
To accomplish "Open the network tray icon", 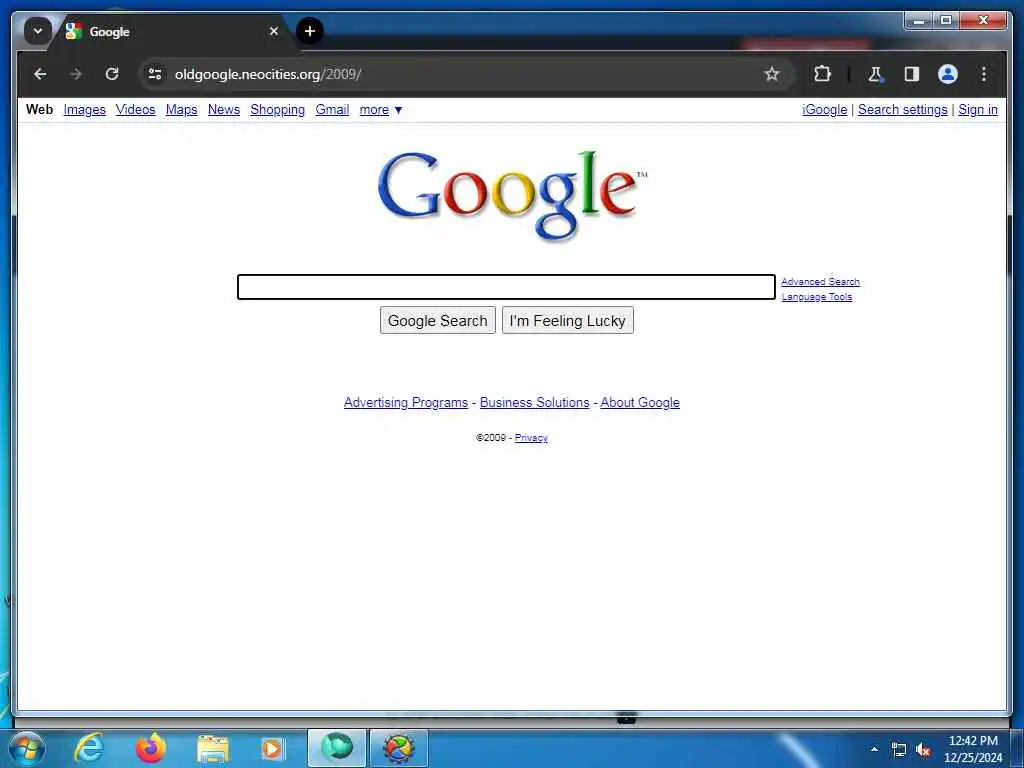I will click(x=899, y=750).
